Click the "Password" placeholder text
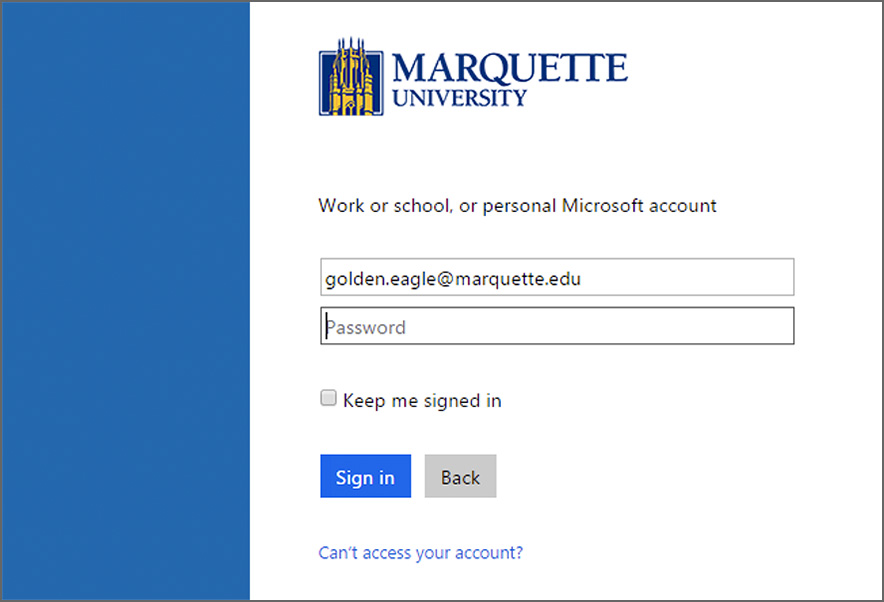The image size is (884, 602). tap(366, 328)
